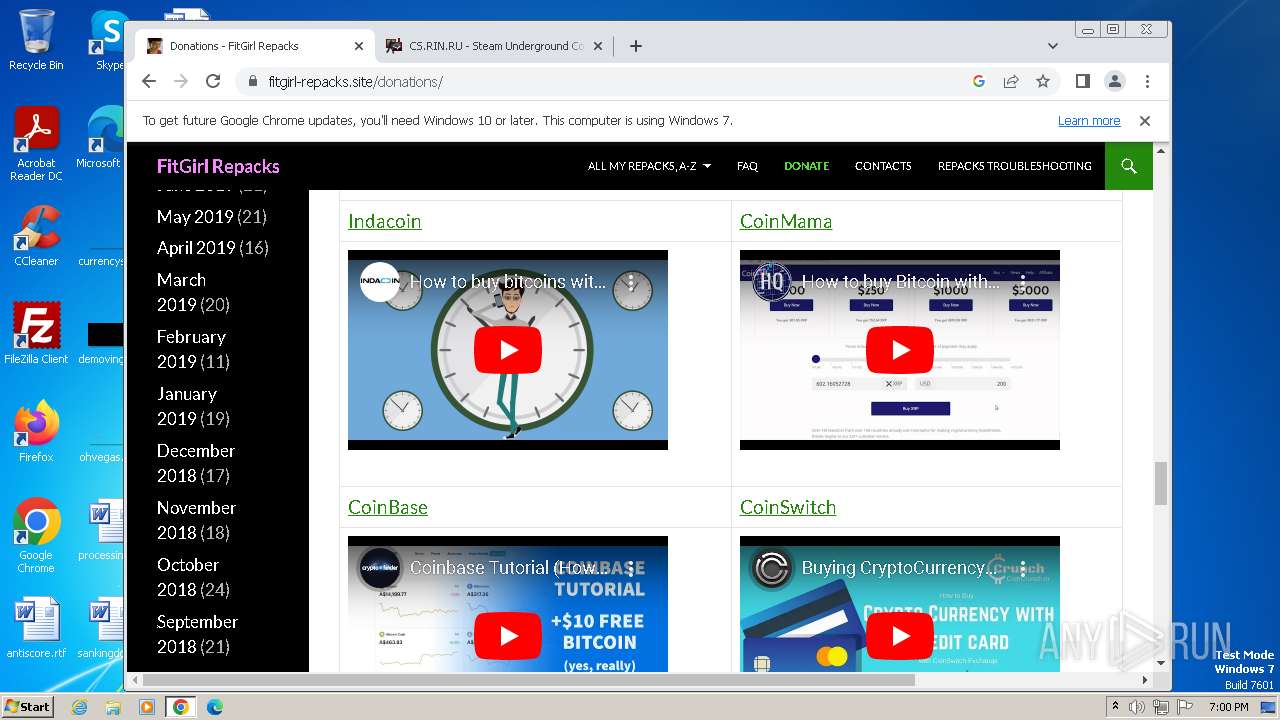Select the CCleaner desktop icon
1280x720 pixels.
coord(36,236)
